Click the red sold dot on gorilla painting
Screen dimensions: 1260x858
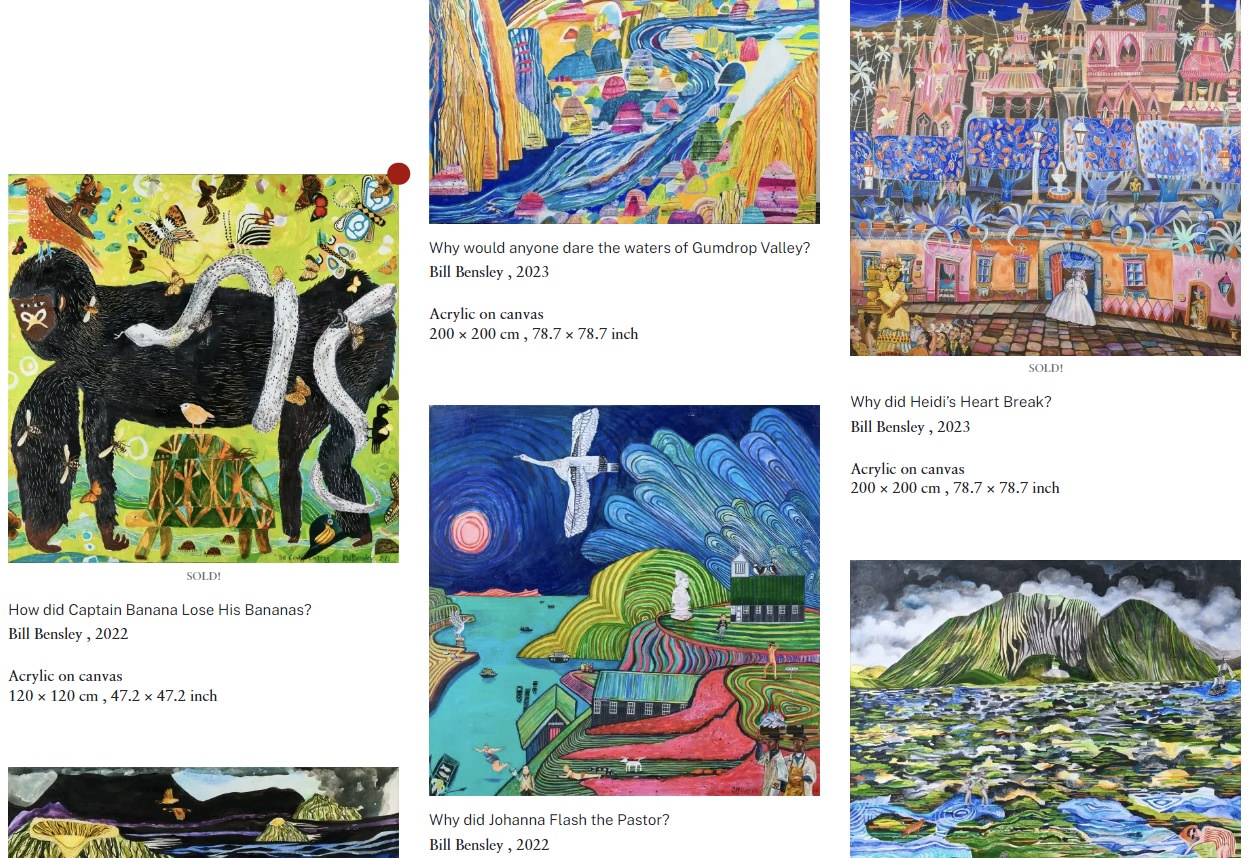(398, 174)
